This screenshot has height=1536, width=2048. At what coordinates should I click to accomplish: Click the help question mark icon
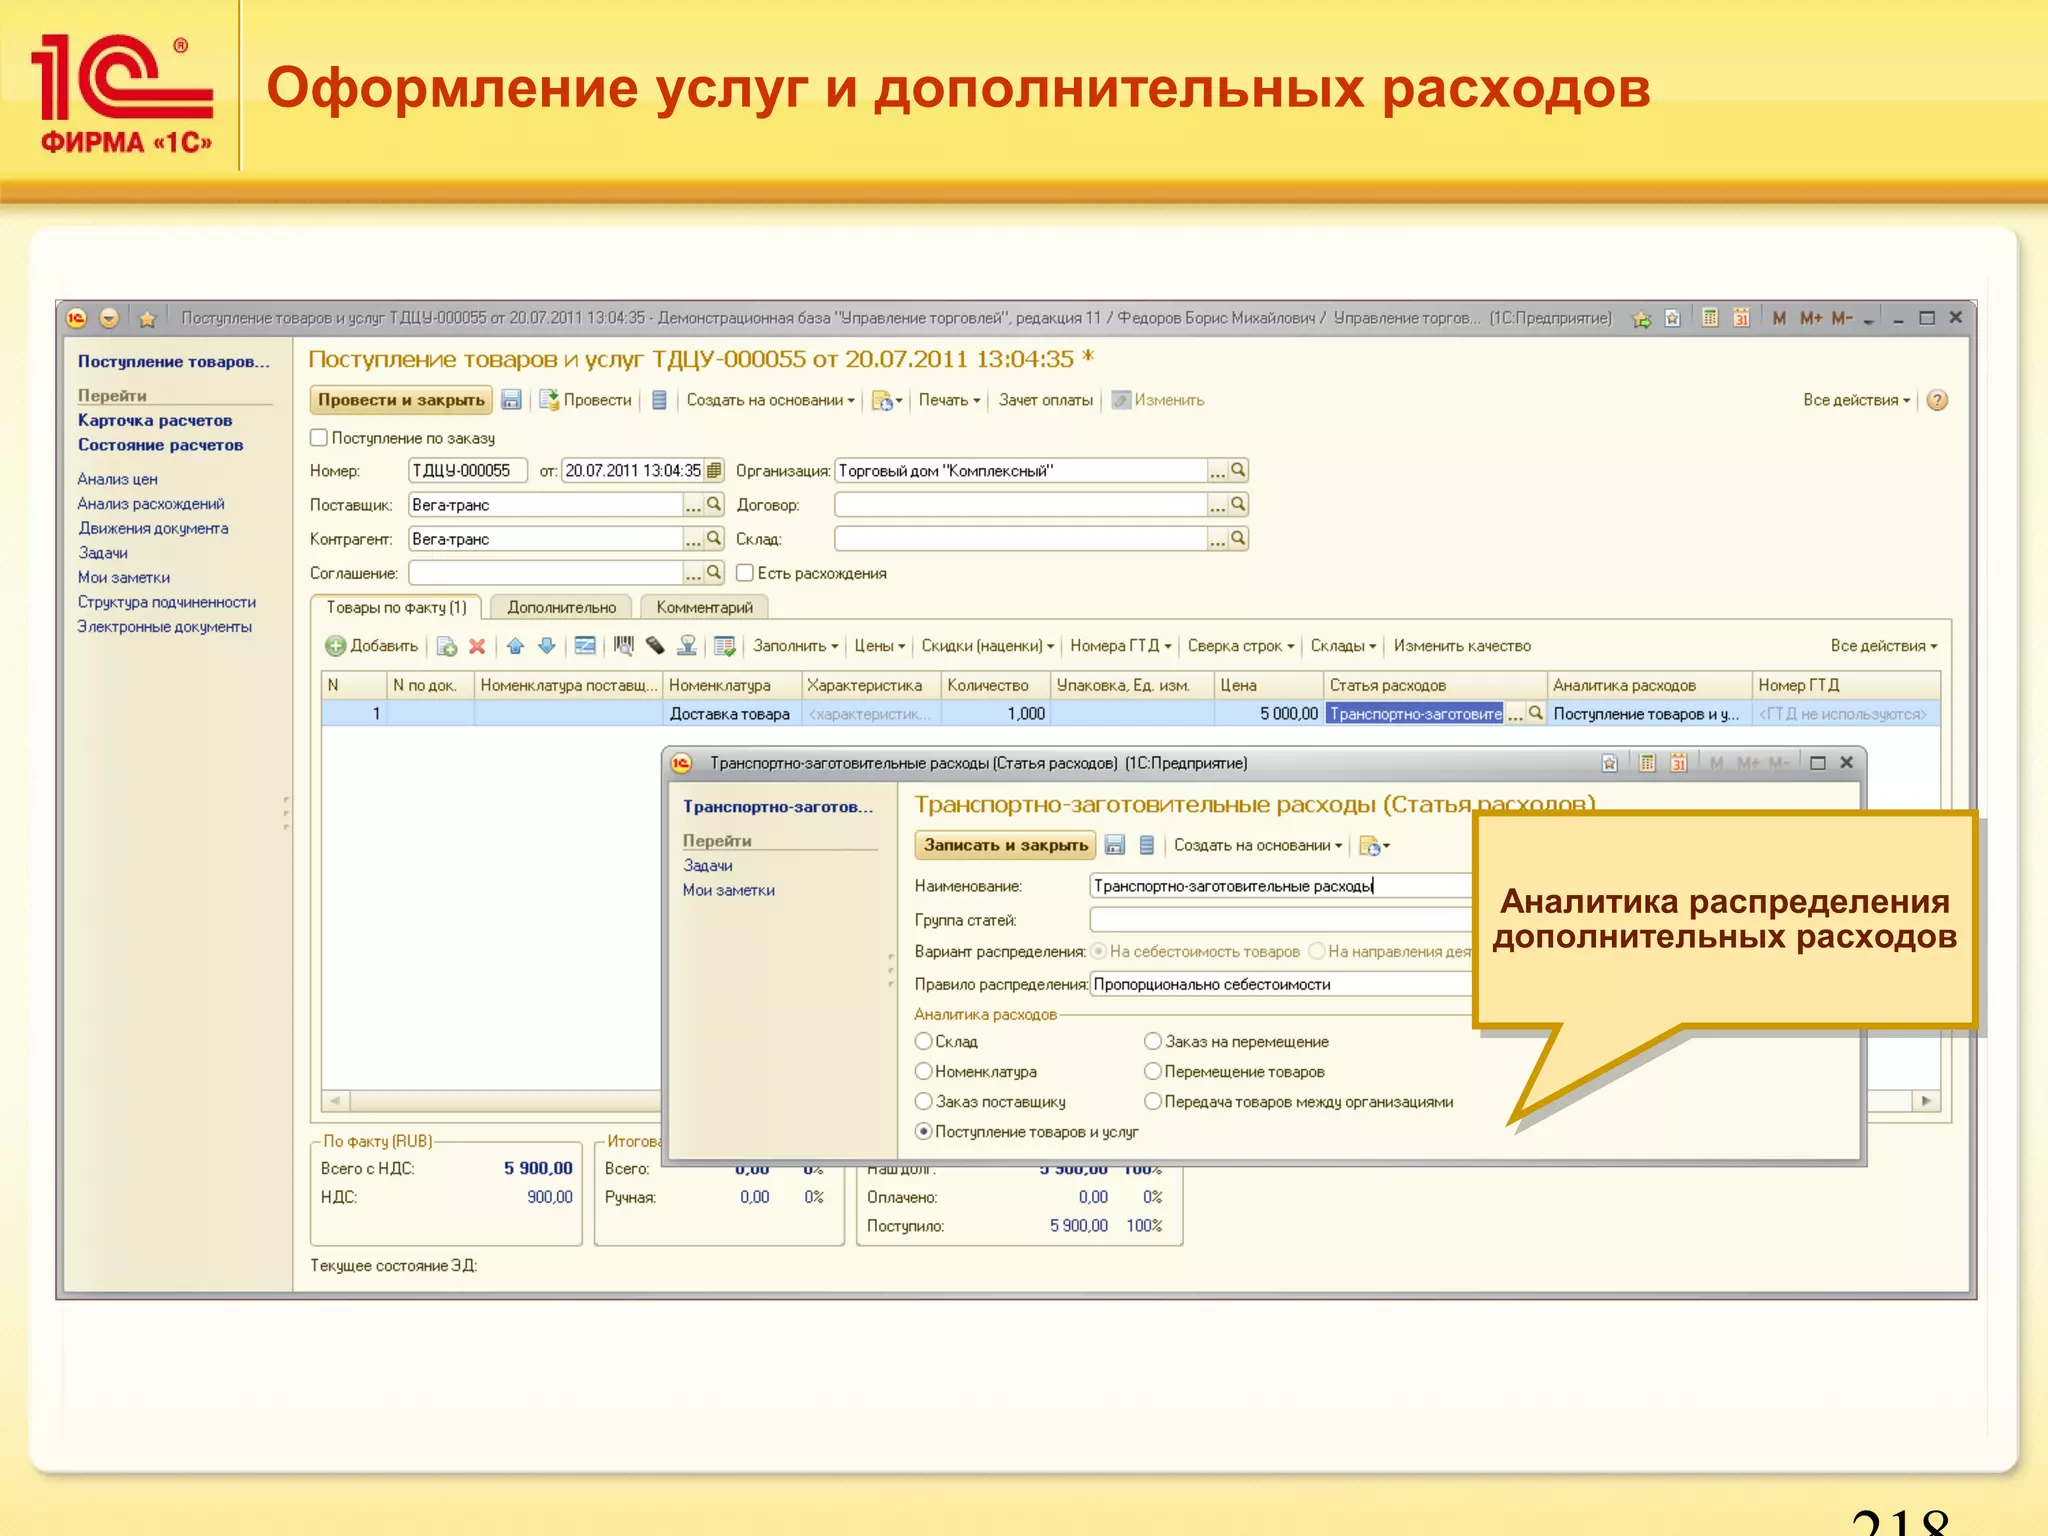[x=1937, y=400]
